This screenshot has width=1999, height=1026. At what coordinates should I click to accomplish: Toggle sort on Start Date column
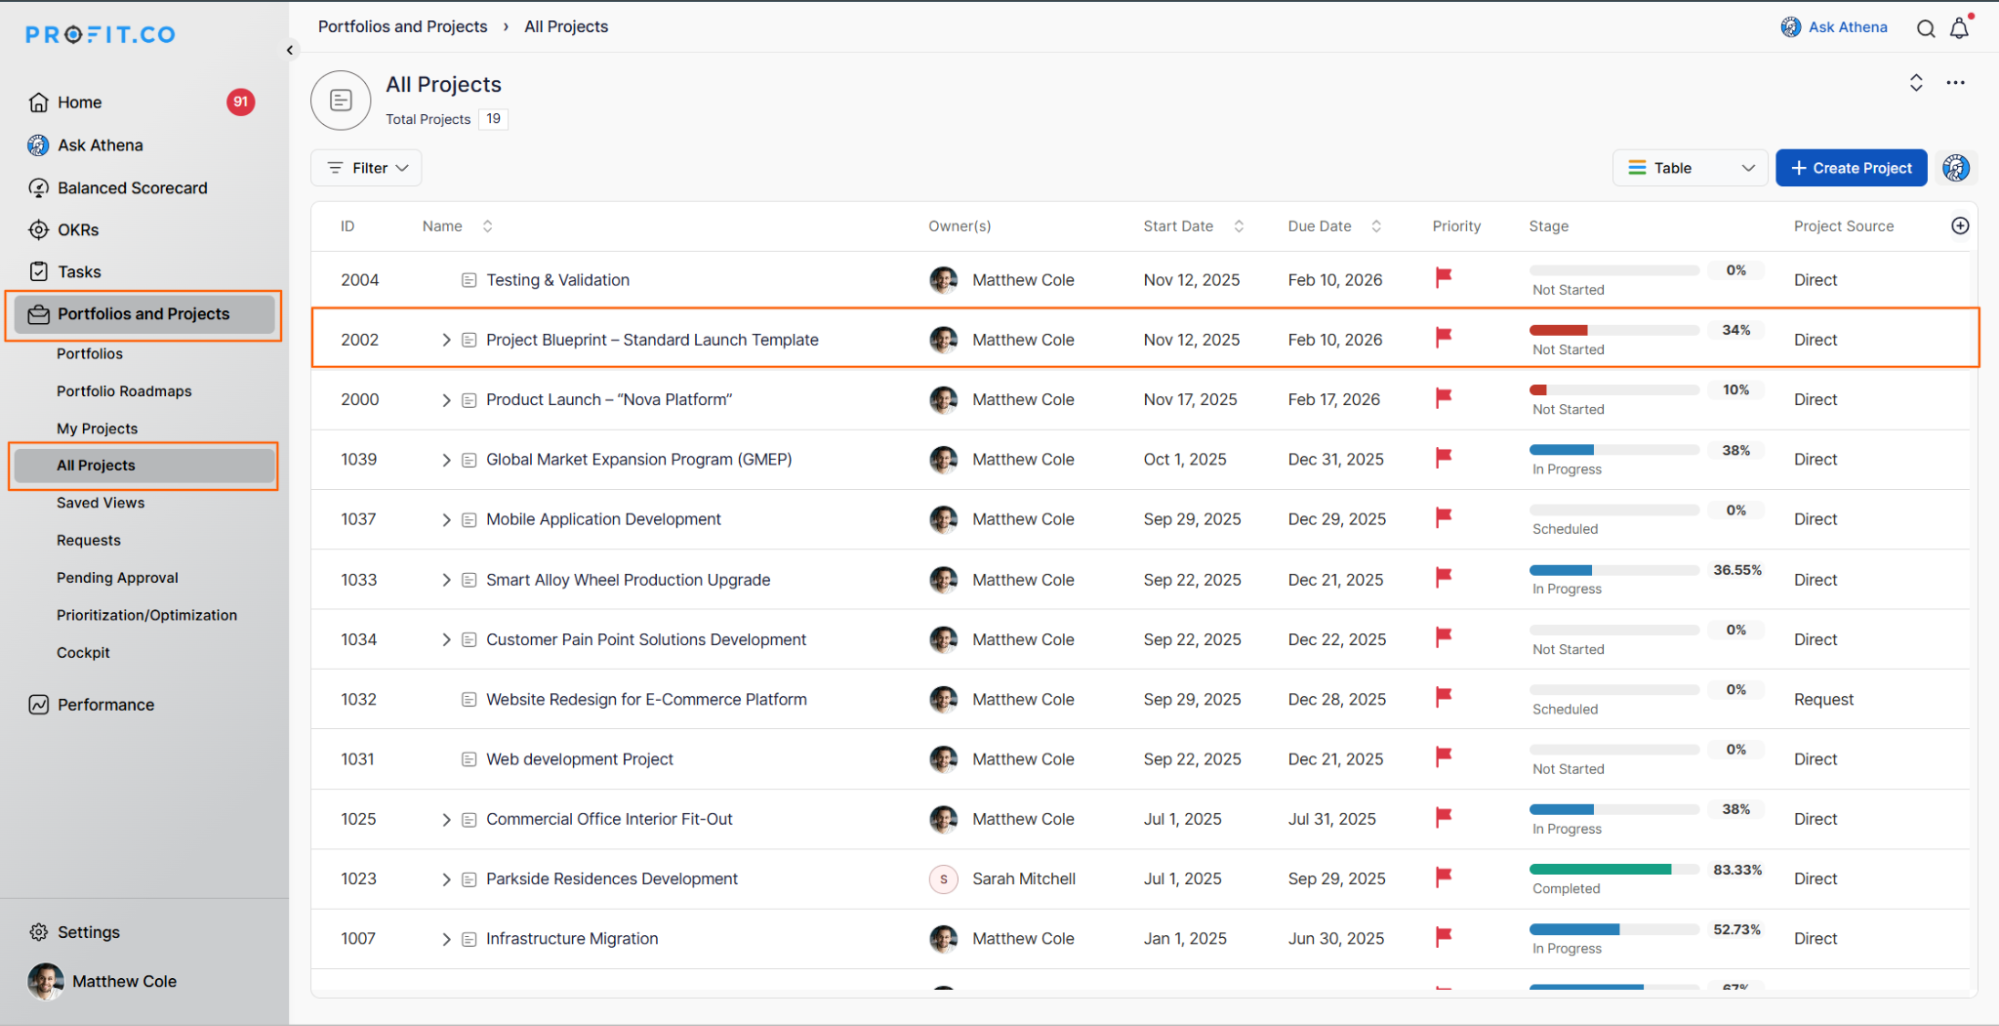click(1238, 226)
